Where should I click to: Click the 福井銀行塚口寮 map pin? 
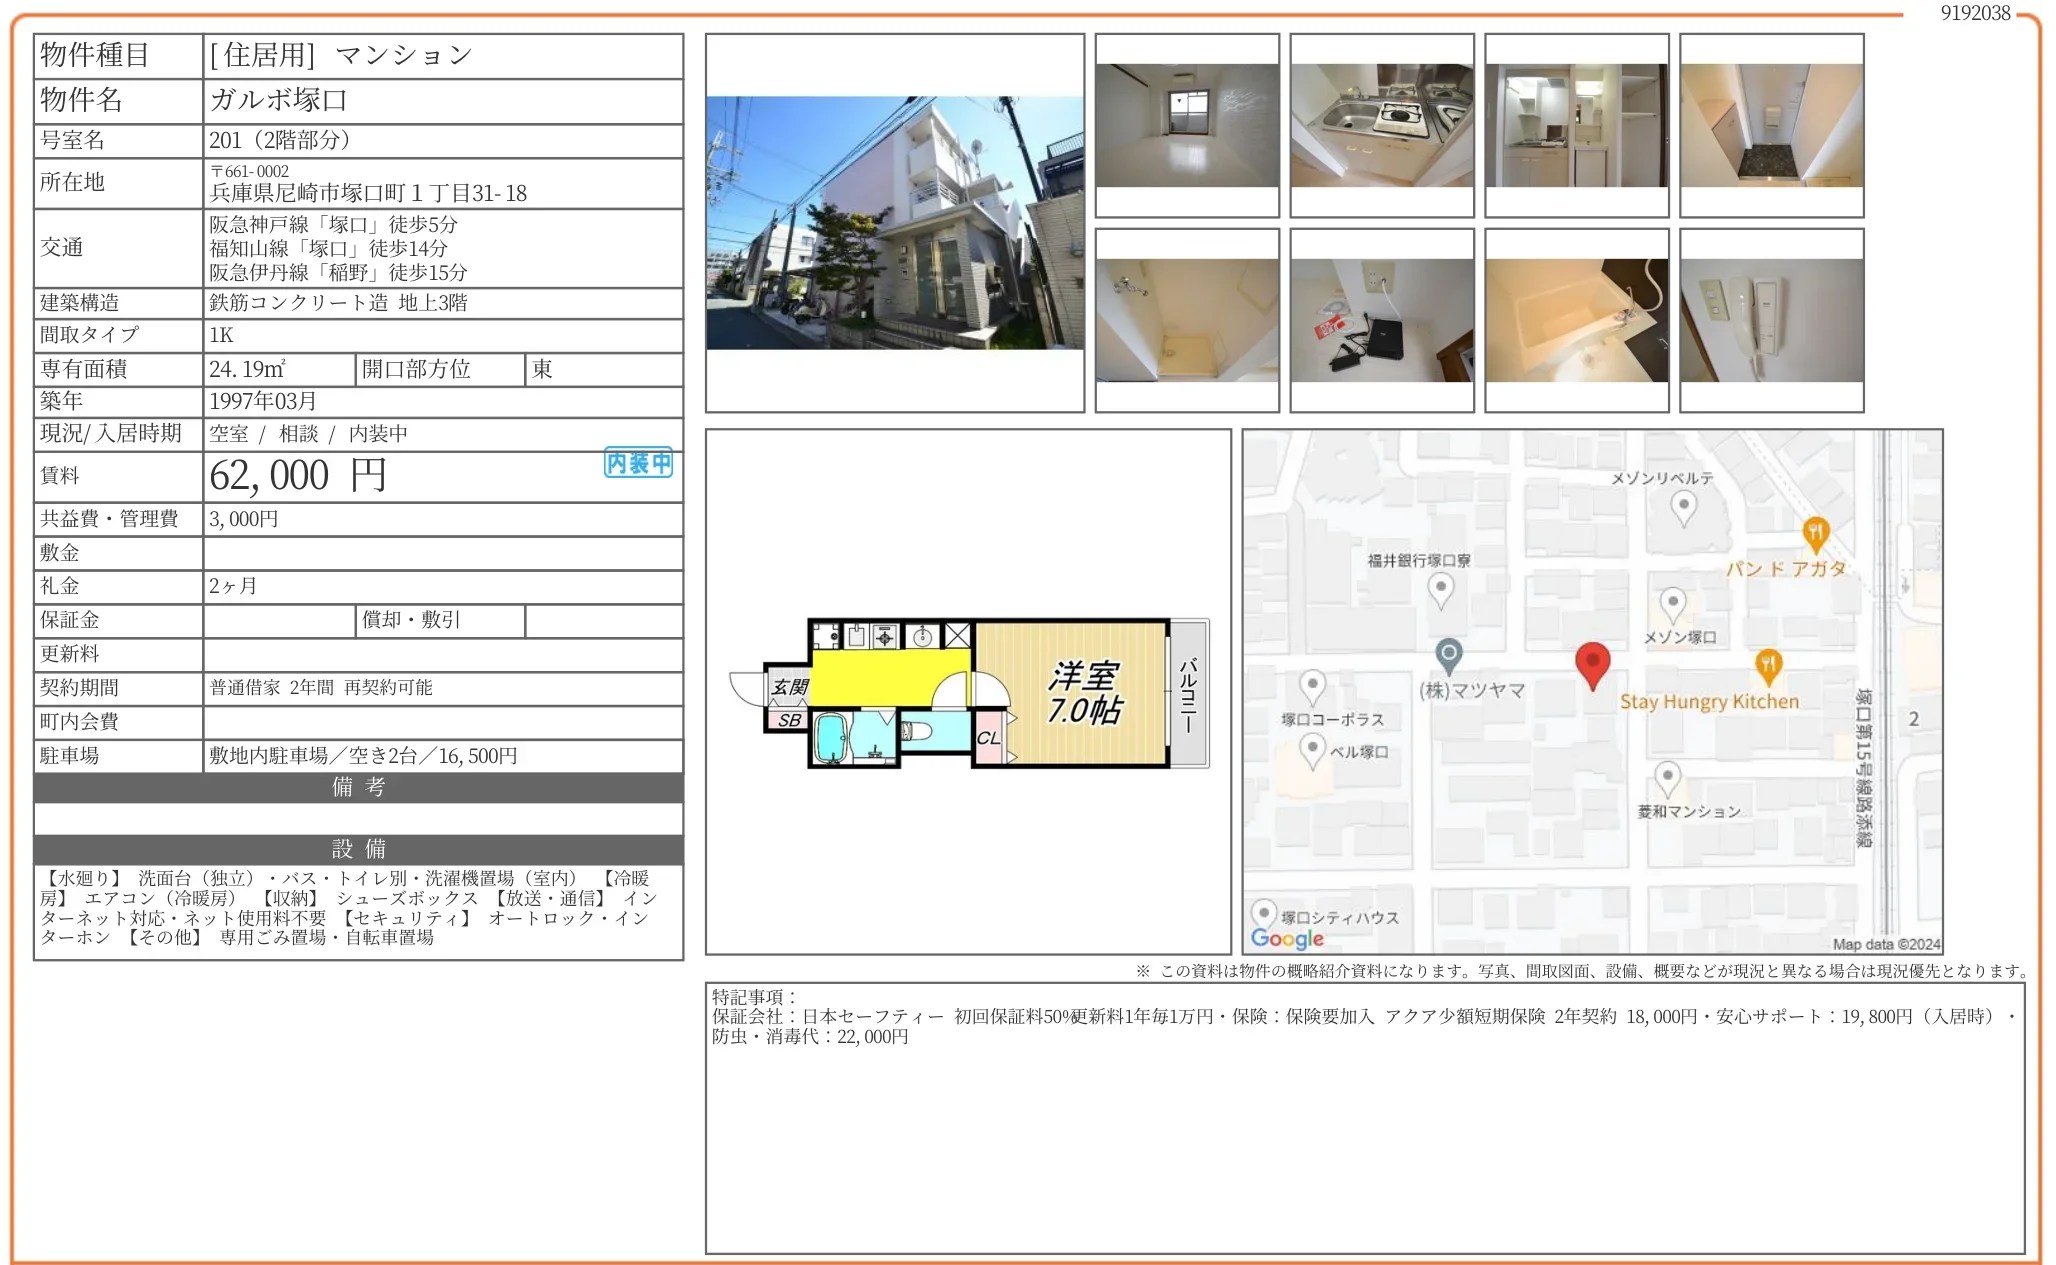tap(1440, 589)
